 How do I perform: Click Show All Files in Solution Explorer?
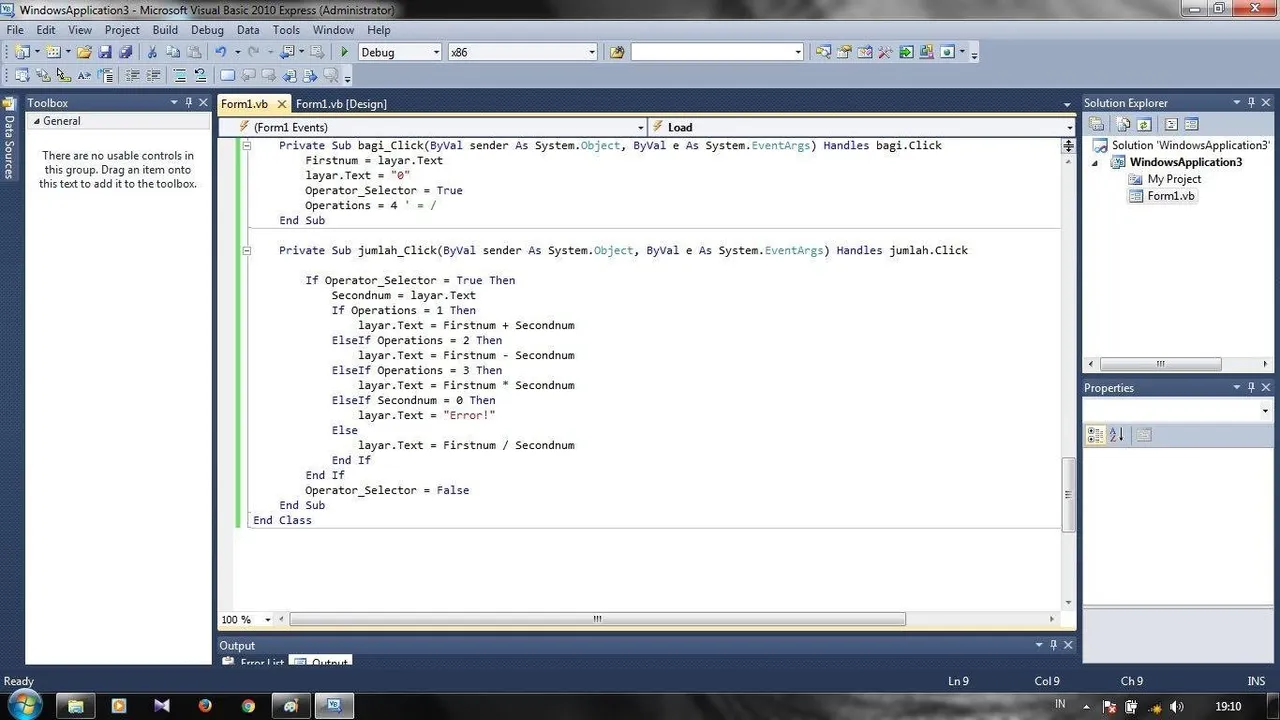(x=1123, y=124)
